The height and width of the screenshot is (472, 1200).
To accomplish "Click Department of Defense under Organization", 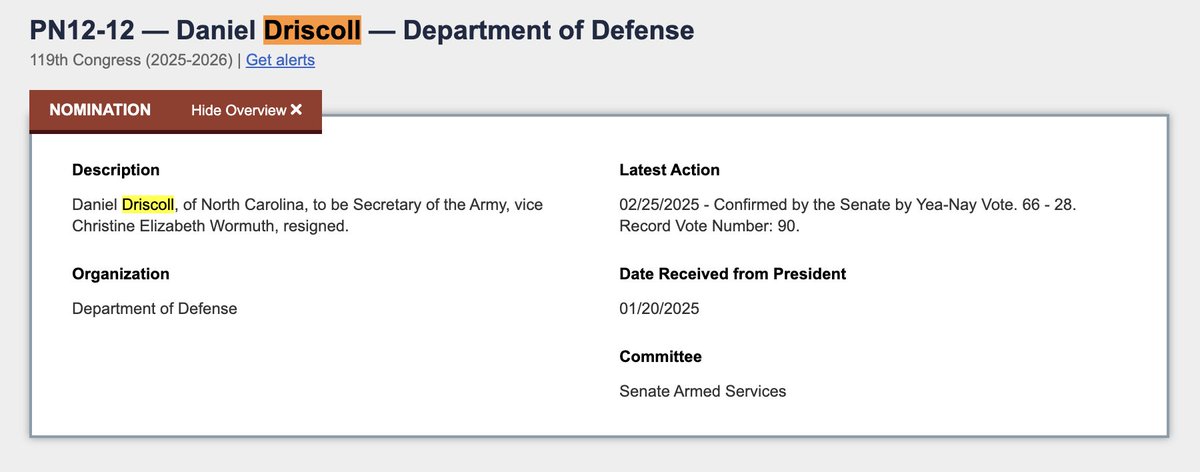I will click(154, 308).
